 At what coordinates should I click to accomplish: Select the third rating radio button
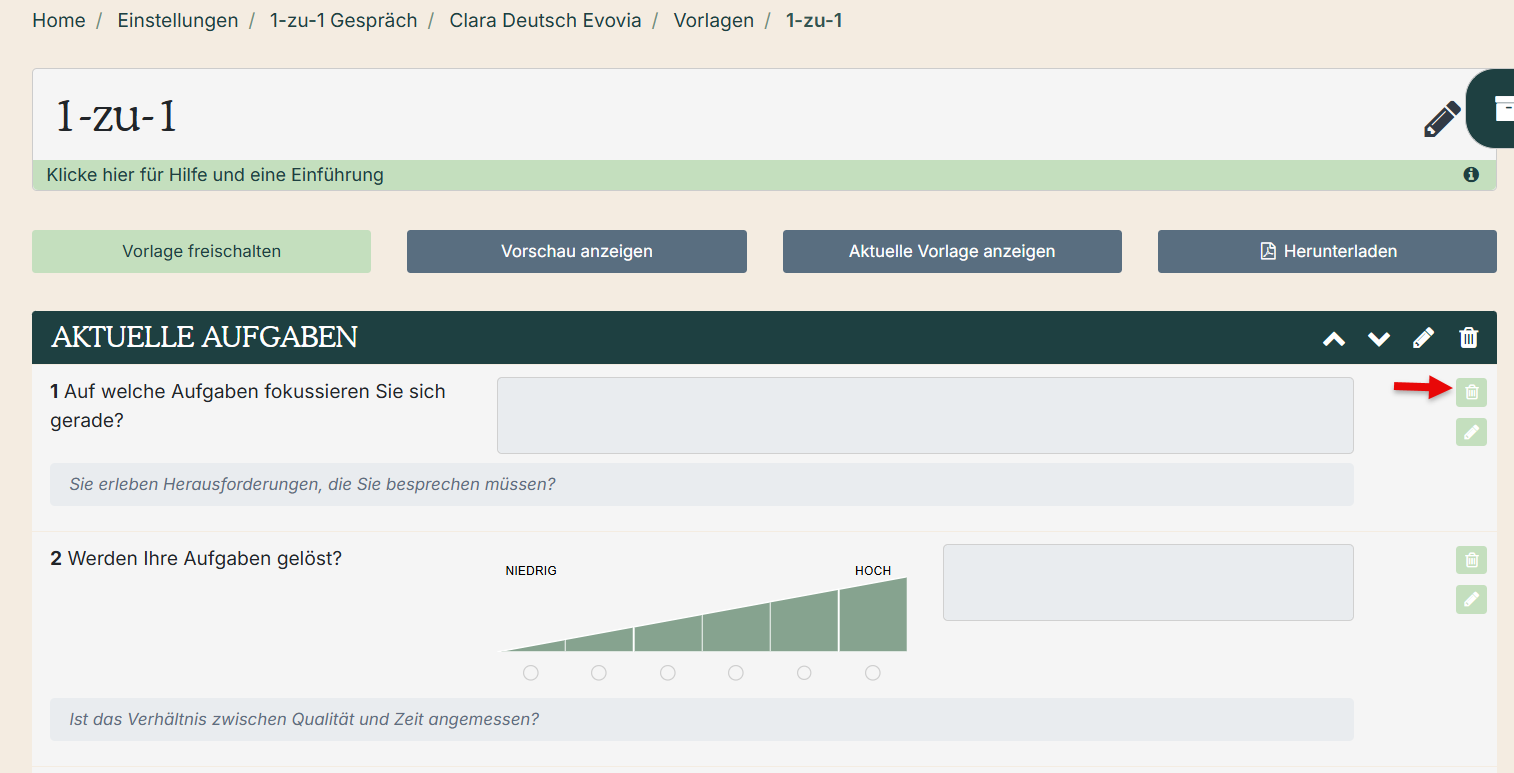point(668,673)
